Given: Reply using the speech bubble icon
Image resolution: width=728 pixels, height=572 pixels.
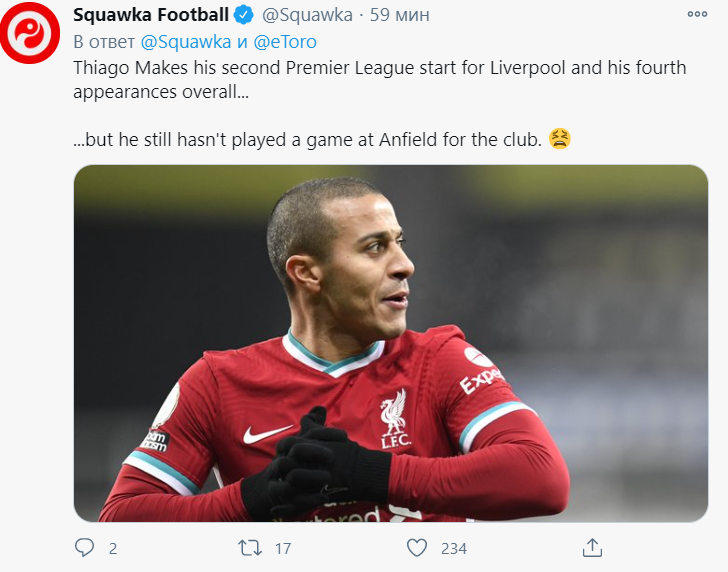Looking at the screenshot, I should point(84,547).
